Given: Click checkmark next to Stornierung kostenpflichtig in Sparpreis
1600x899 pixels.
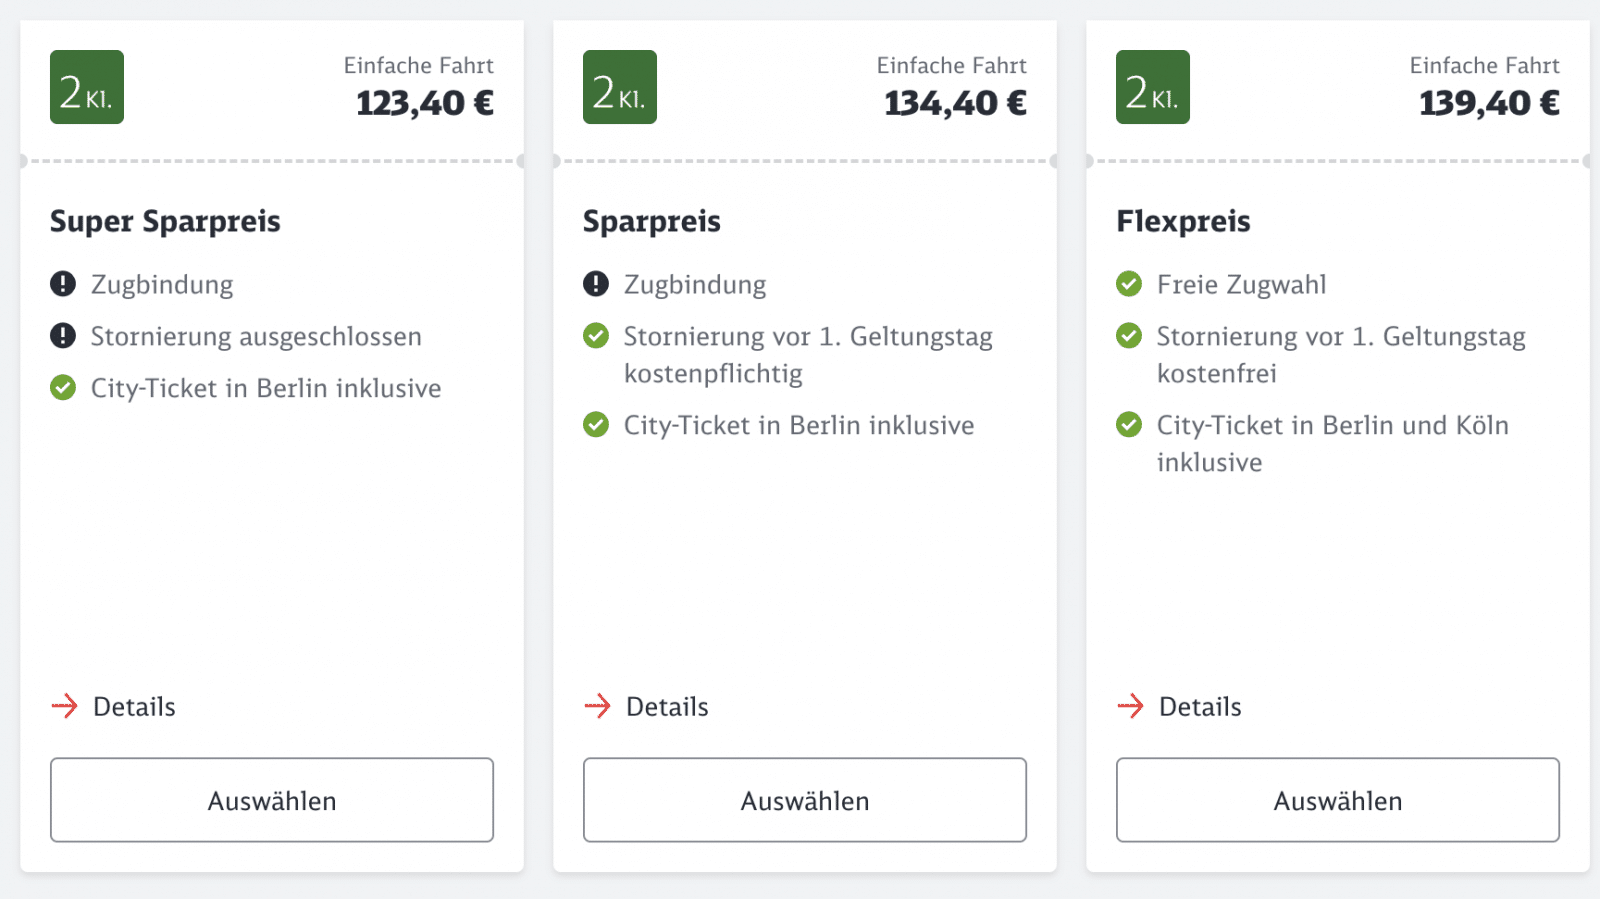Looking at the screenshot, I should (x=596, y=336).
